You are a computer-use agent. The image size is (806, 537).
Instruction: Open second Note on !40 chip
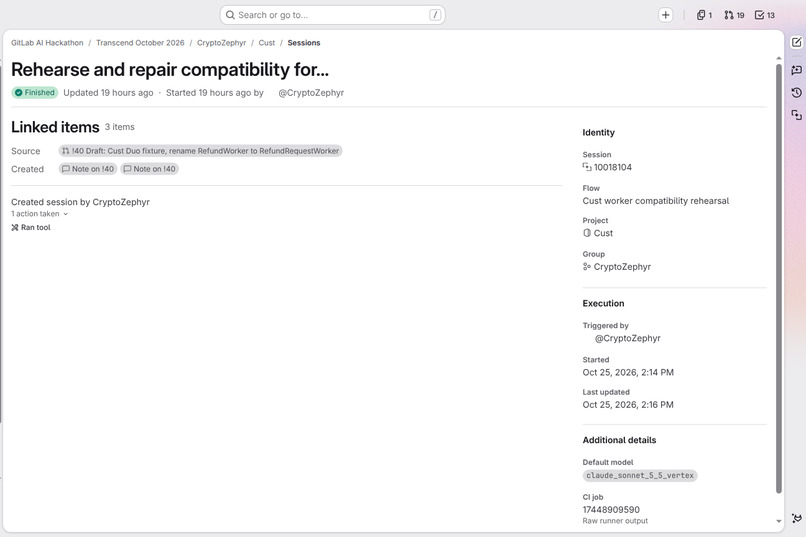150,169
